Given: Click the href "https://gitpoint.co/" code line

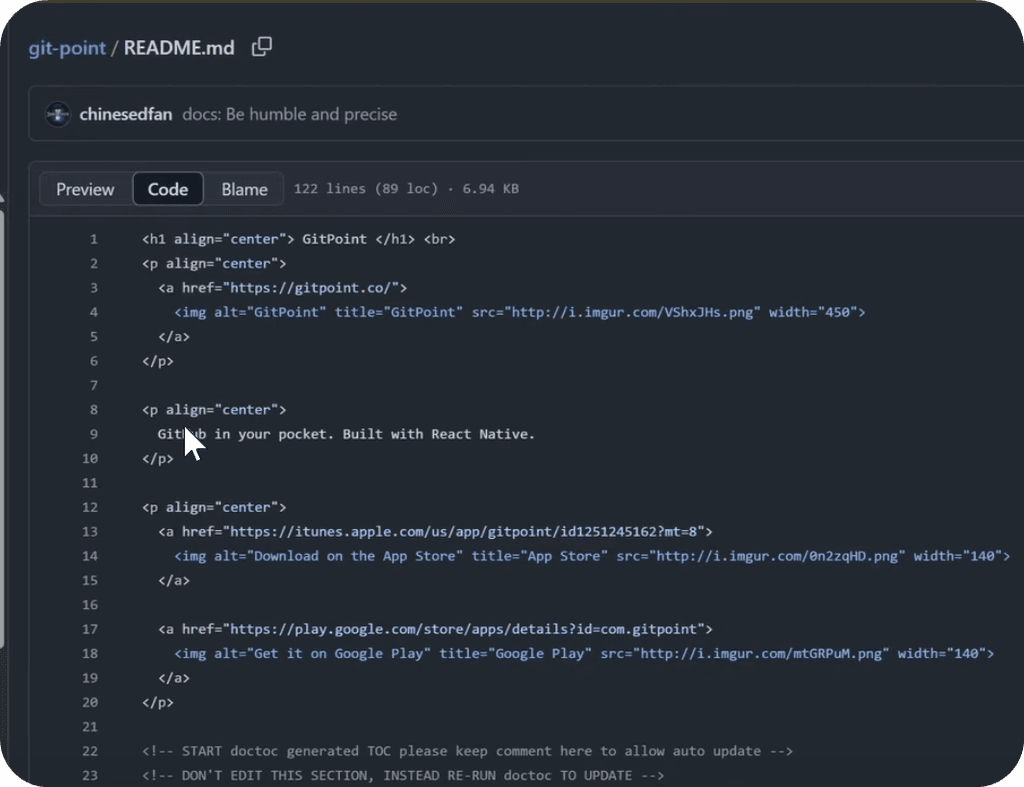Looking at the screenshot, I should (x=283, y=288).
